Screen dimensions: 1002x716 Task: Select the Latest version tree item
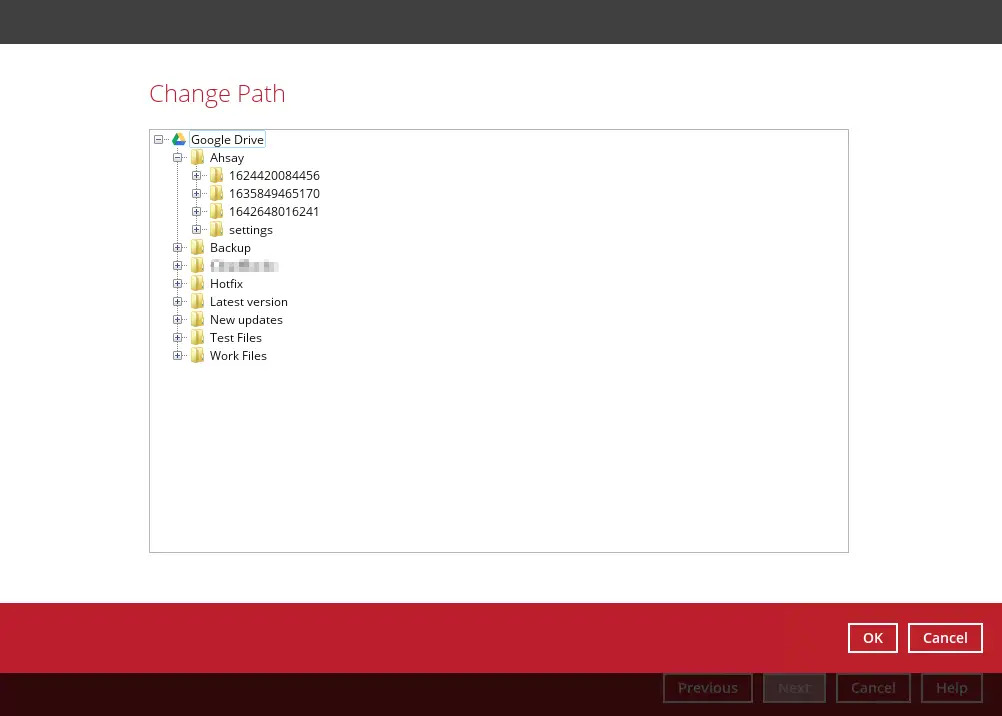pyautogui.click(x=248, y=302)
